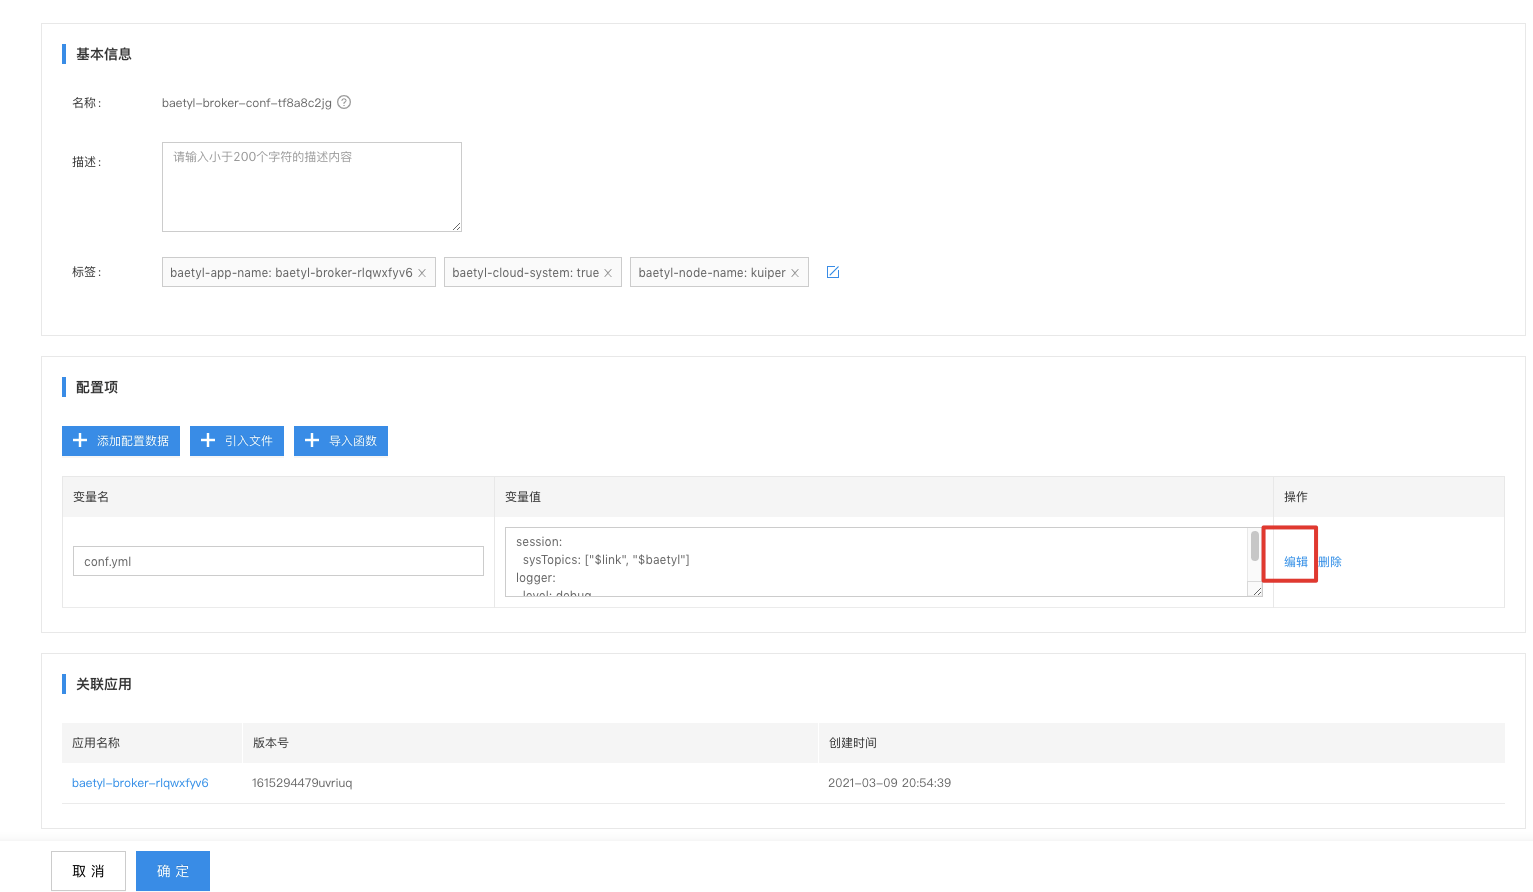Click the help icon next to configuration name

tap(344, 102)
